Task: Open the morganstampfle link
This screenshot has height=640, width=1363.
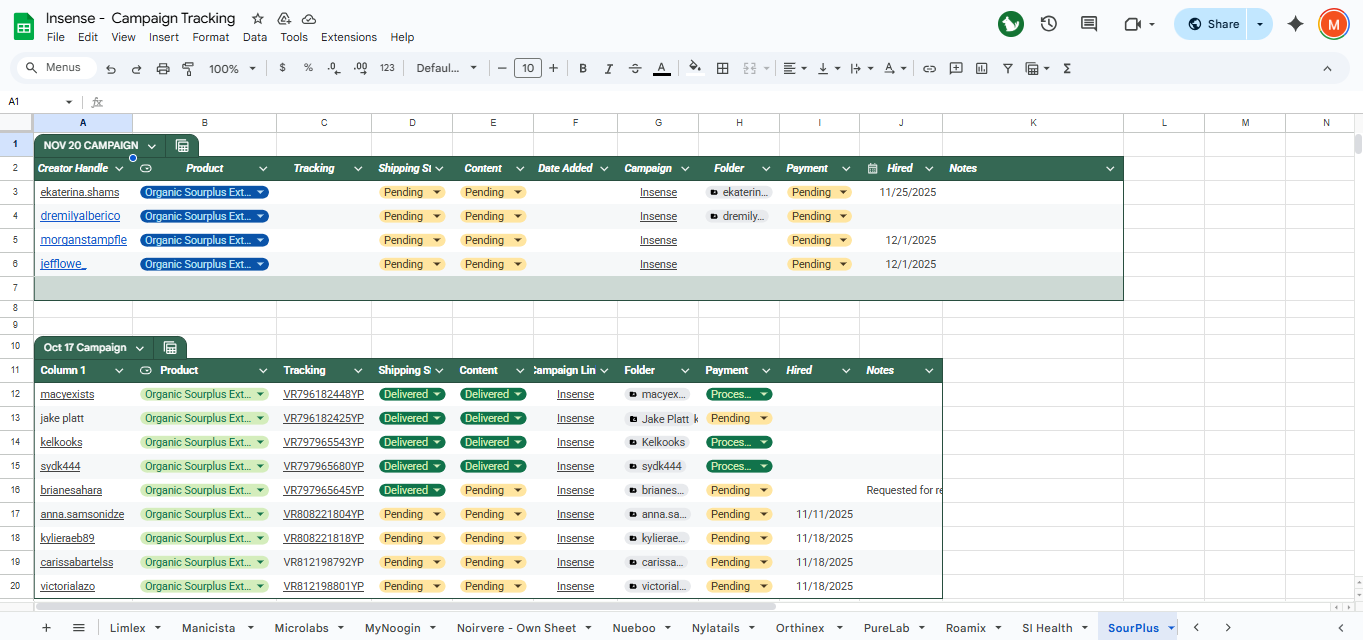Action: (x=83, y=240)
